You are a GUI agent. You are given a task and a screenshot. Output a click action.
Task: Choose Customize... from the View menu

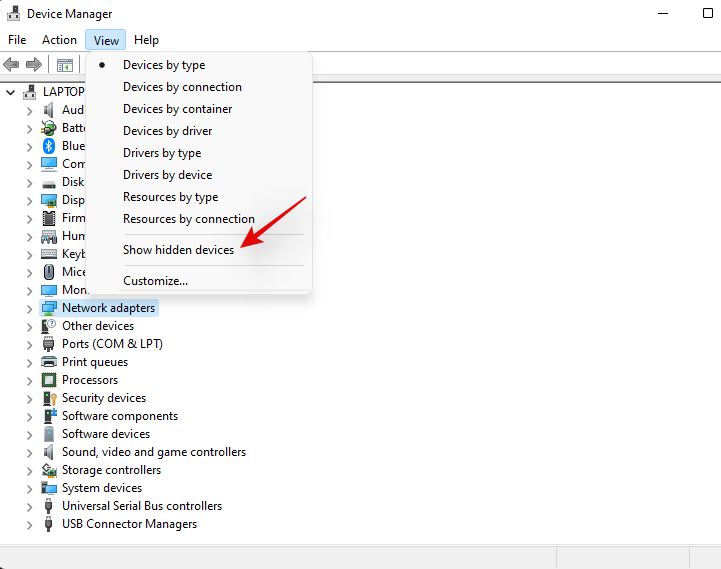(155, 281)
